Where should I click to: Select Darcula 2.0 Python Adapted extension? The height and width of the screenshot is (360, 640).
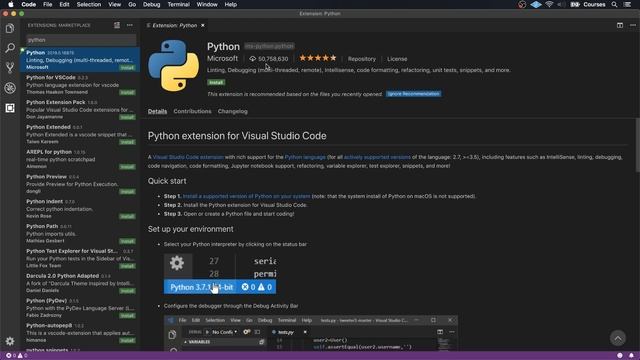pyautogui.click(x=80, y=283)
